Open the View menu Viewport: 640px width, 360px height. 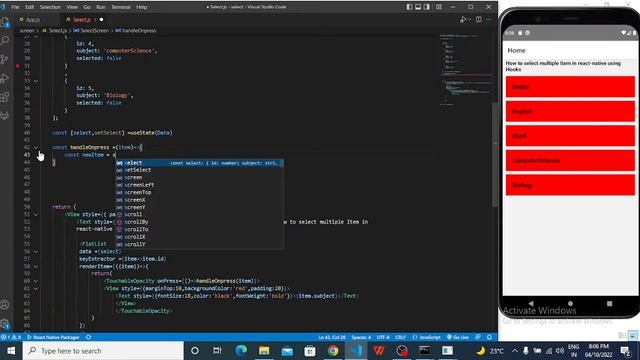pos(72,7)
